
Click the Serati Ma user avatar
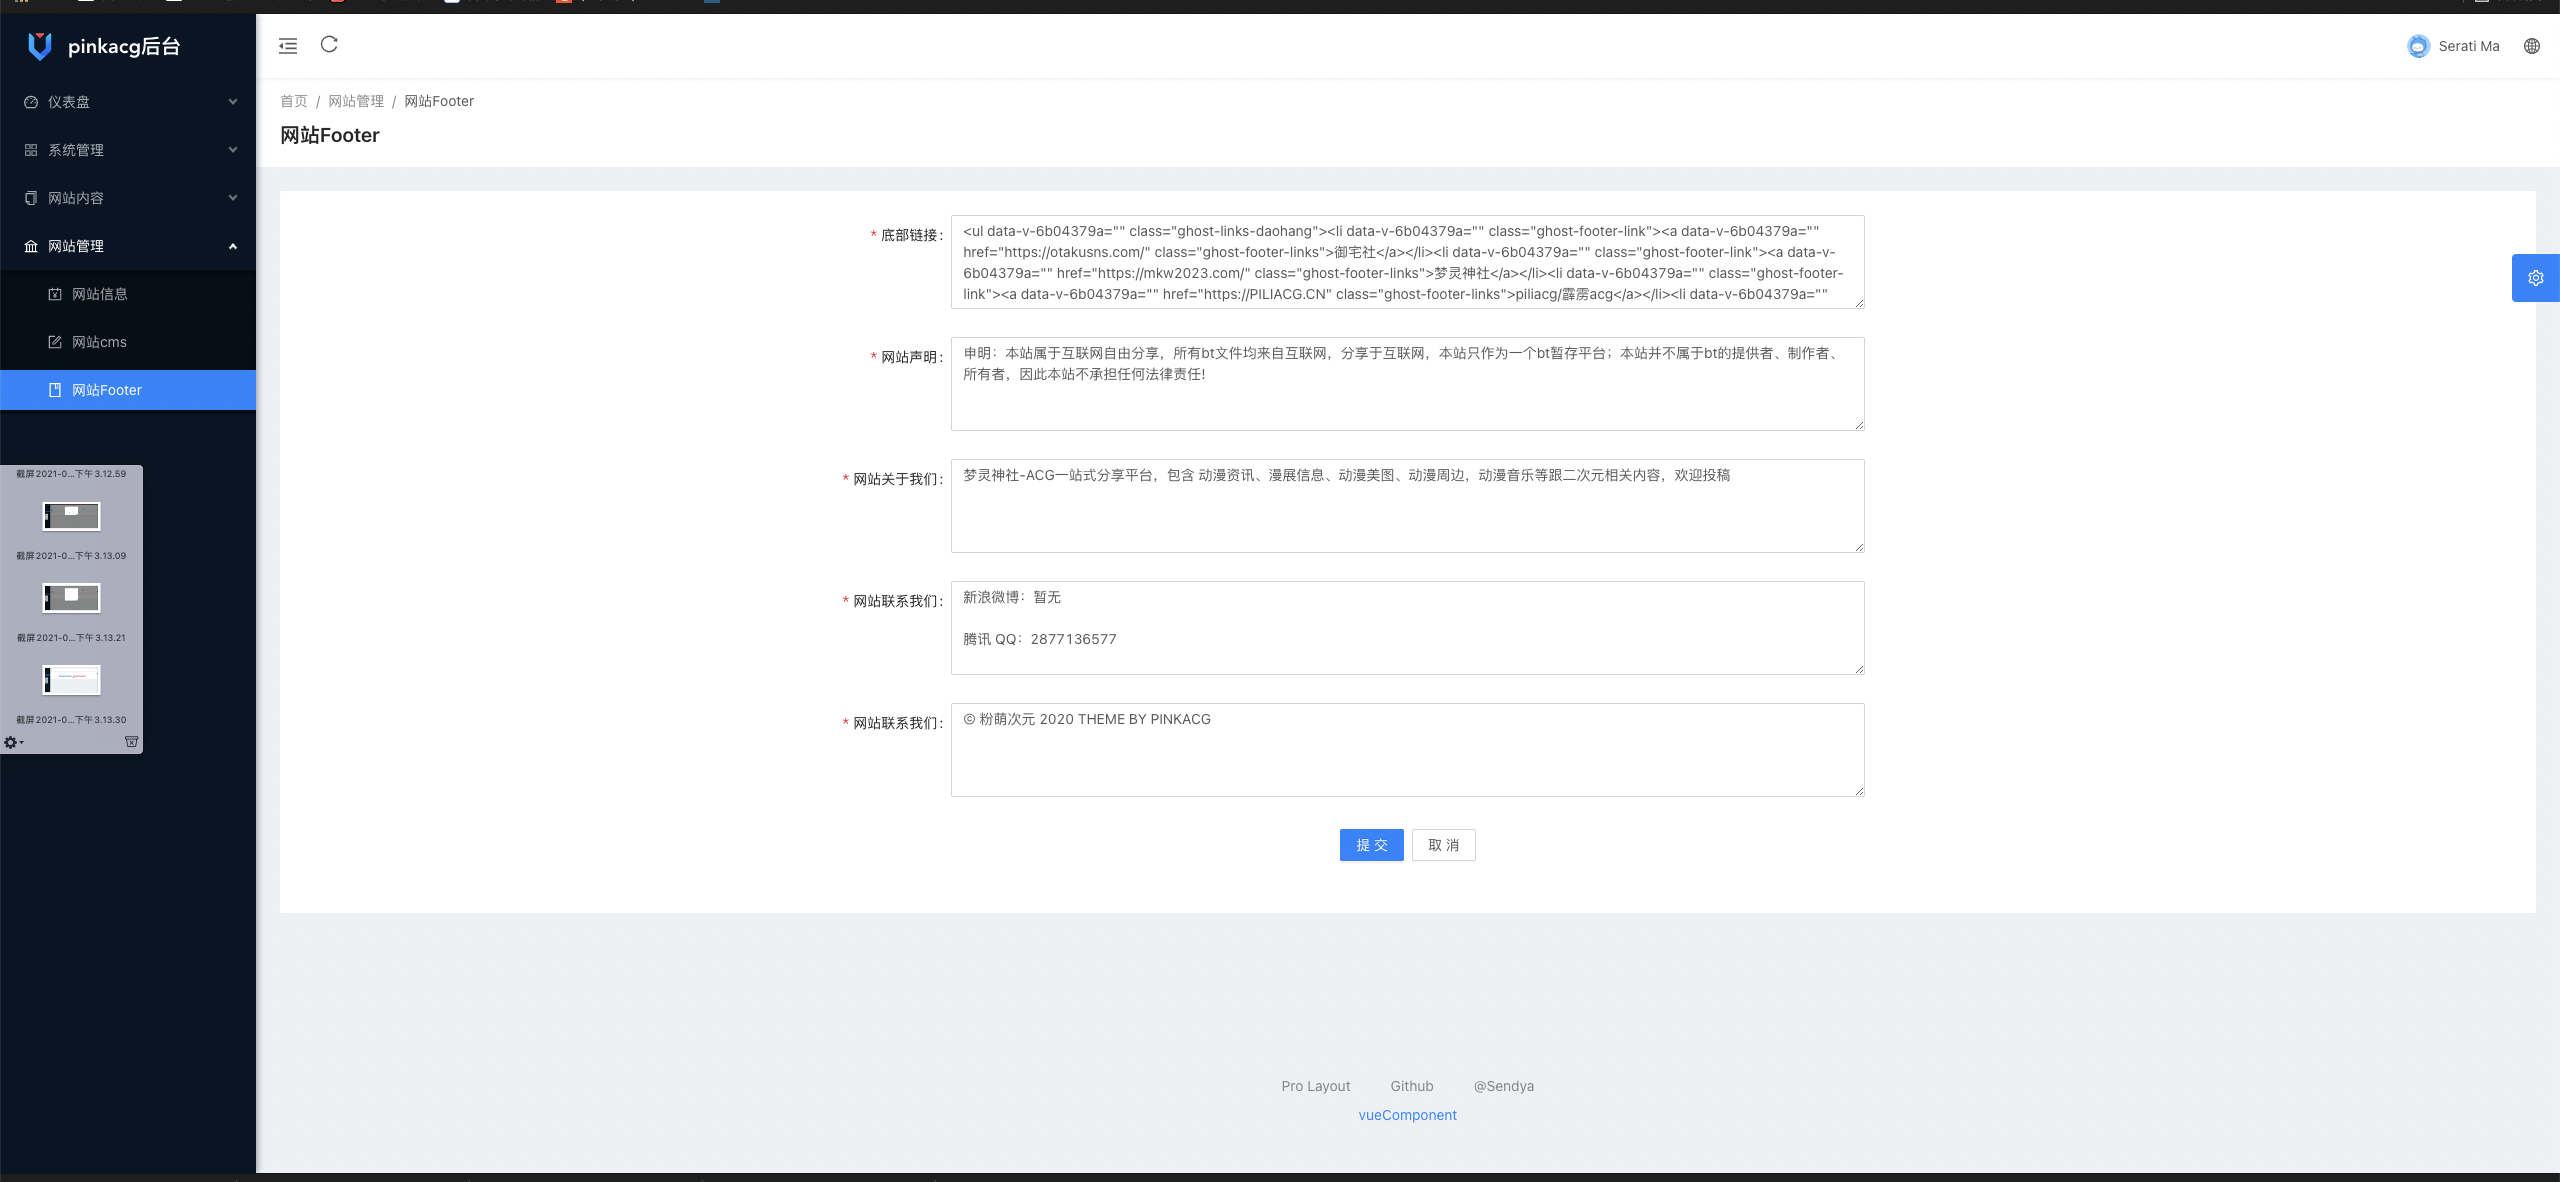click(x=2418, y=46)
